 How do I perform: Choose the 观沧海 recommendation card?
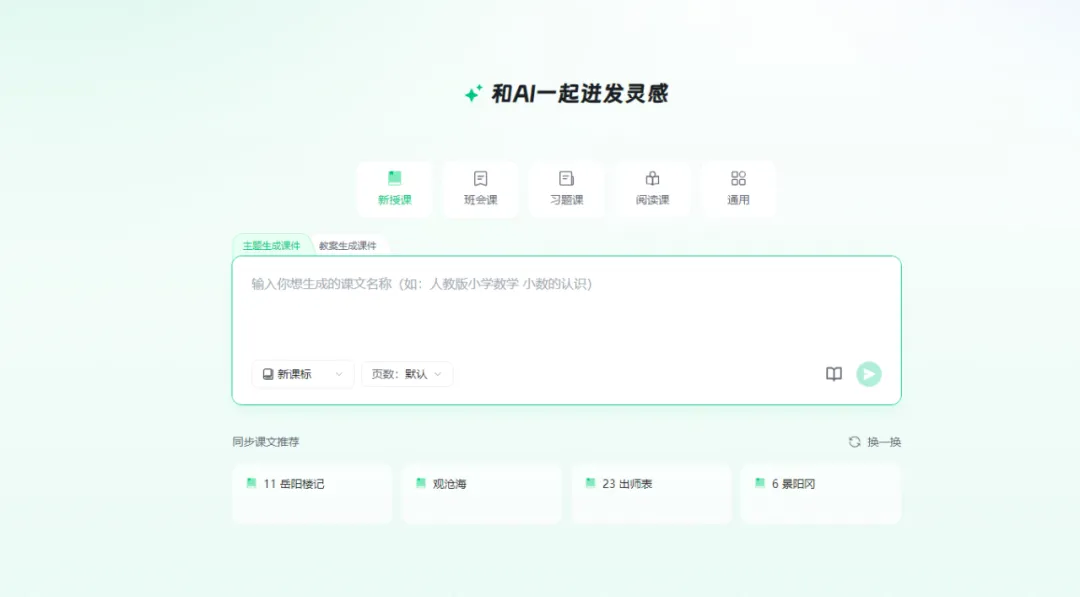coord(481,494)
